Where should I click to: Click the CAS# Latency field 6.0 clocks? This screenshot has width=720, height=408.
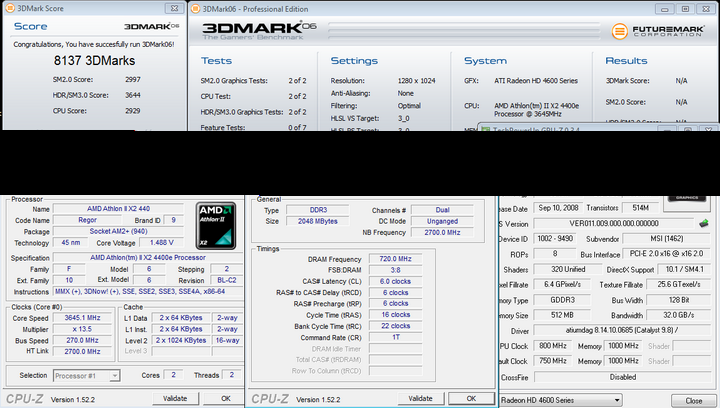pyautogui.click(x=395, y=281)
